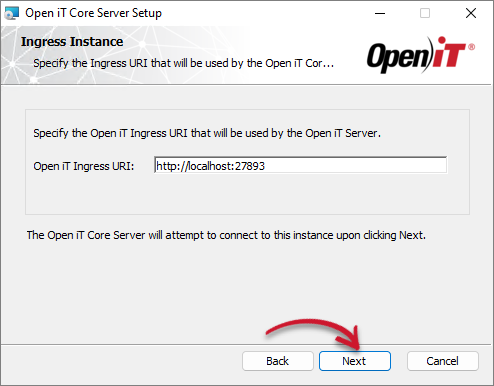Place cursor on port 27893 in the URI
Image resolution: width=494 pixels, height=386 pixels.
point(250,166)
